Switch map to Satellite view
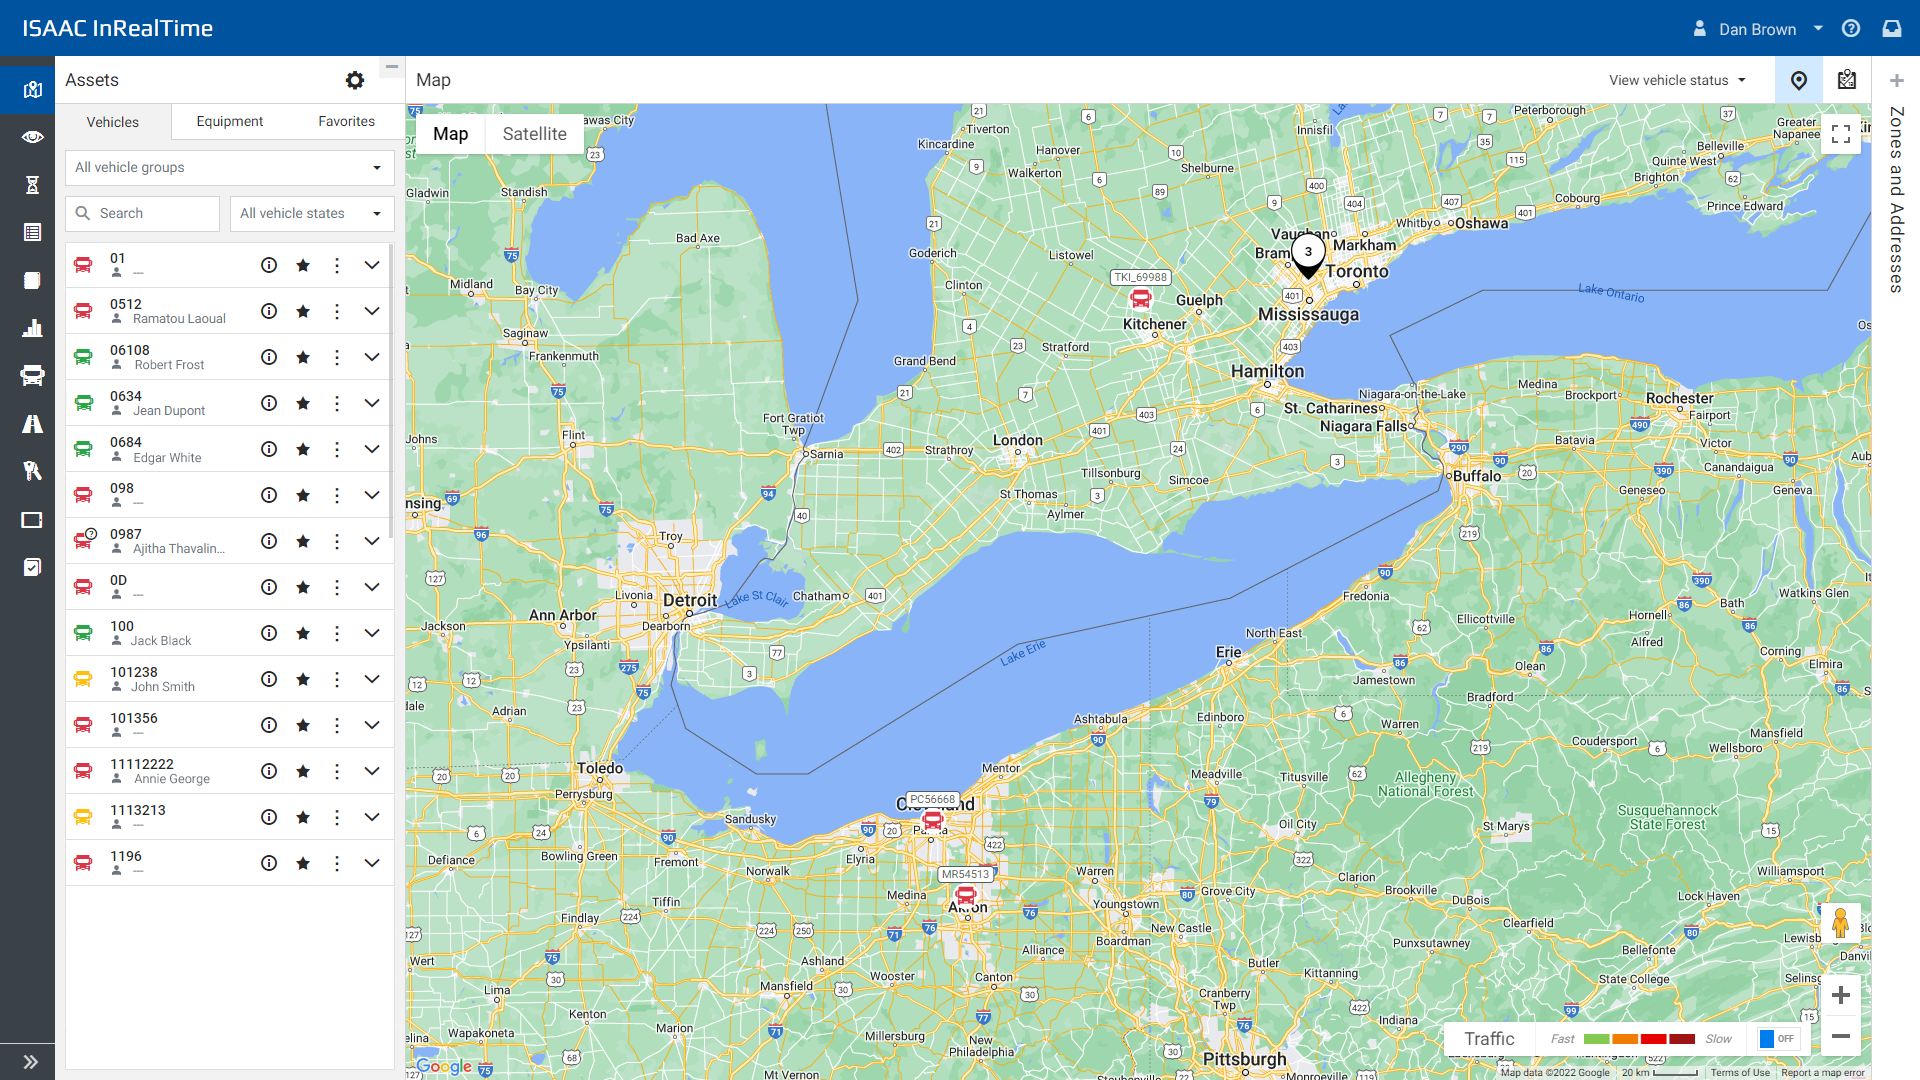The height and width of the screenshot is (1080, 1920). pyautogui.click(x=534, y=134)
